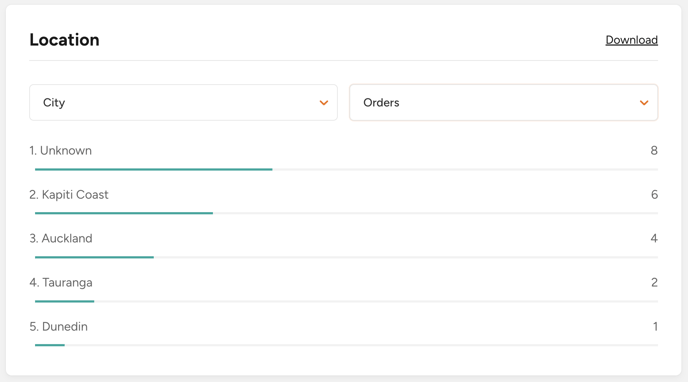Screen dimensions: 688x382
Task: Select the Unknown location row
Action: pos(344,157)
